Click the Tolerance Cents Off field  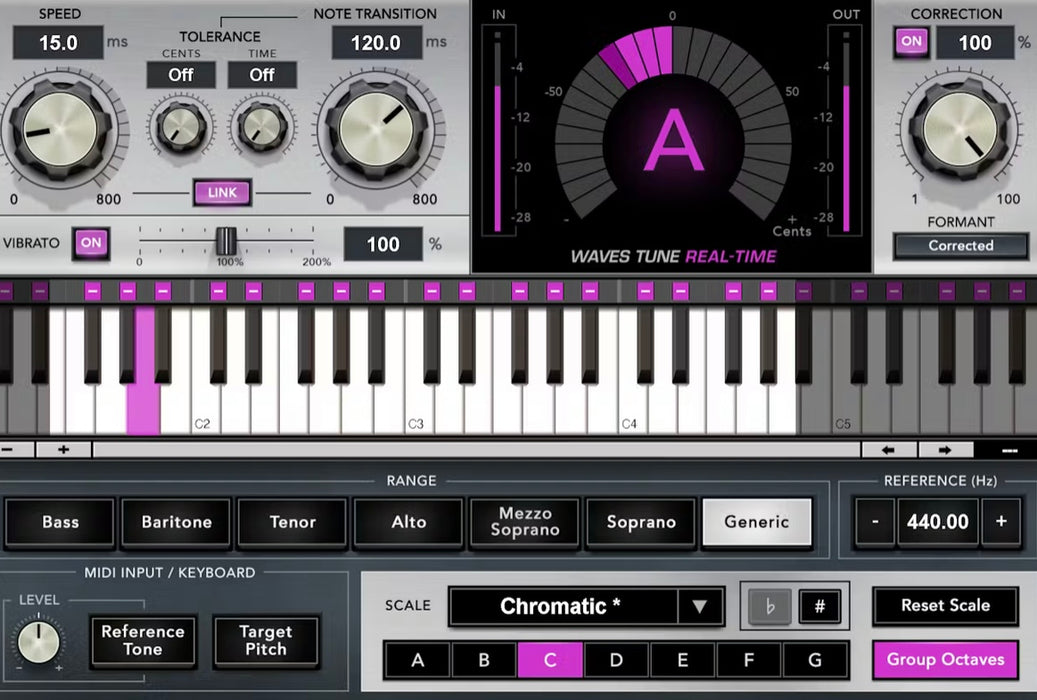click(x=181, y=75)
